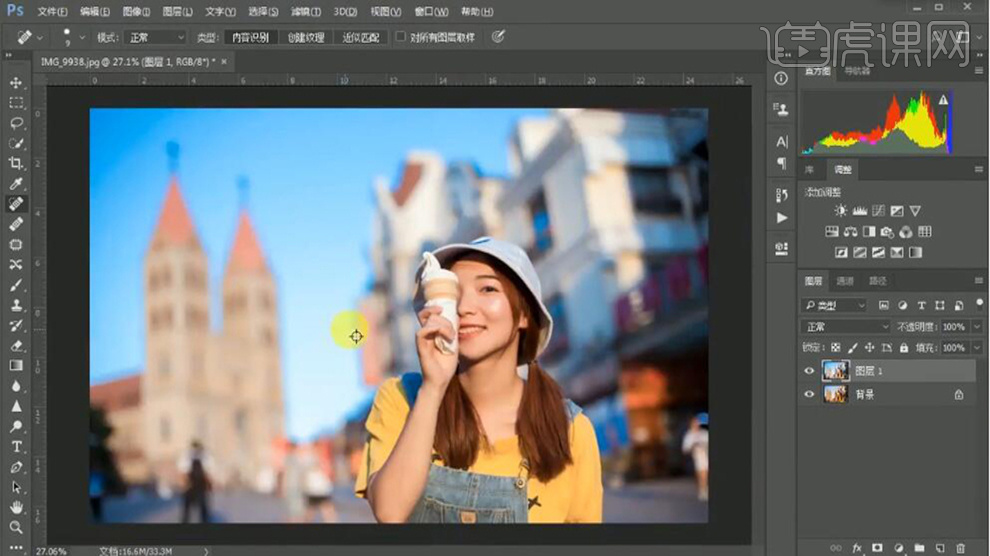The image size is (990, 556).
Task: Choose the Horizontal Type tool
Action: click(16, 446)
